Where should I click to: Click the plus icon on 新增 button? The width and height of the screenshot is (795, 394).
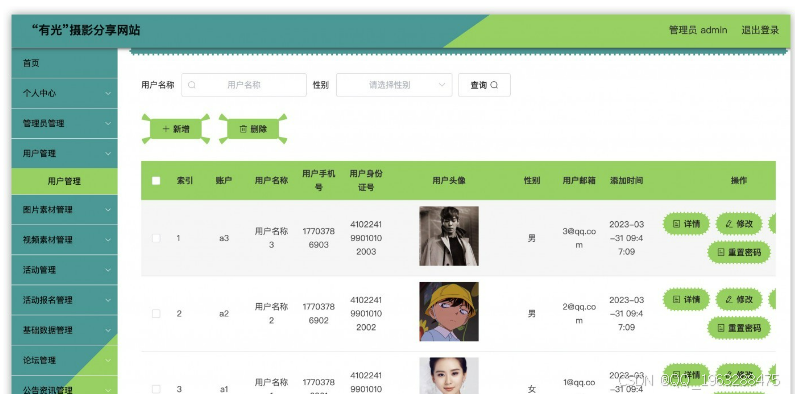coord(166,129)
